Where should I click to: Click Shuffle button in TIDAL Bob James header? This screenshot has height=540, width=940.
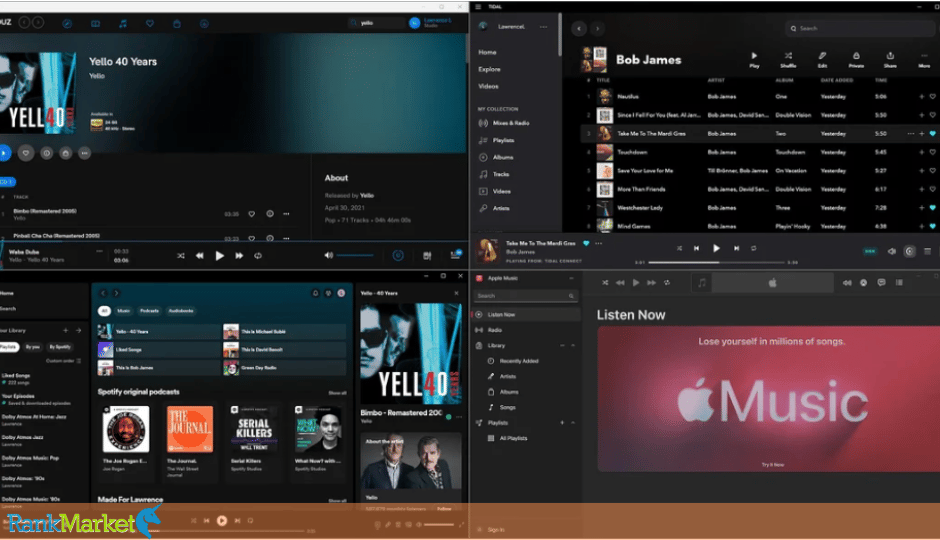[x=788, y=59]
